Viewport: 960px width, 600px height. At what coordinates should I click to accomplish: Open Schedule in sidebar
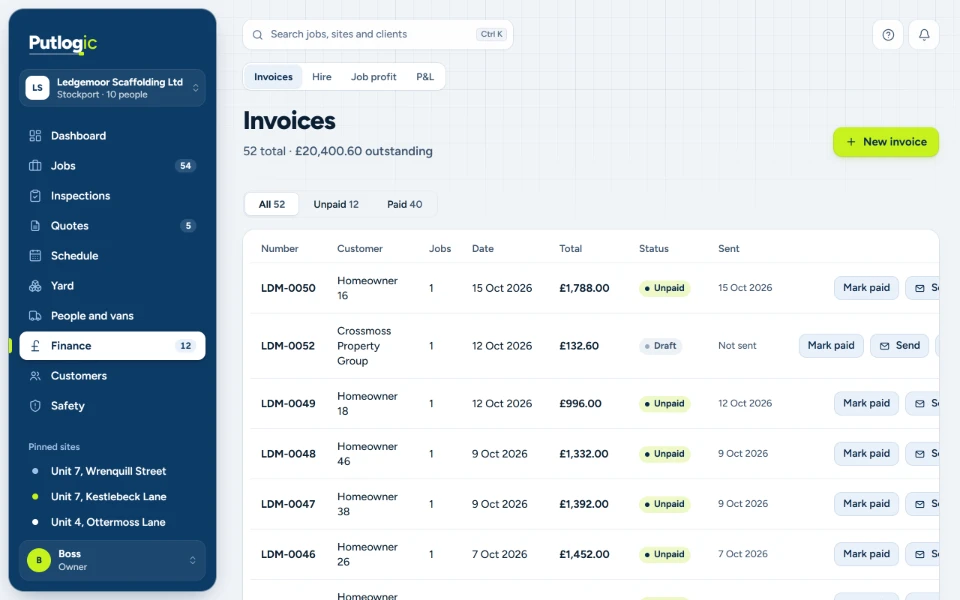click(113, 256)
